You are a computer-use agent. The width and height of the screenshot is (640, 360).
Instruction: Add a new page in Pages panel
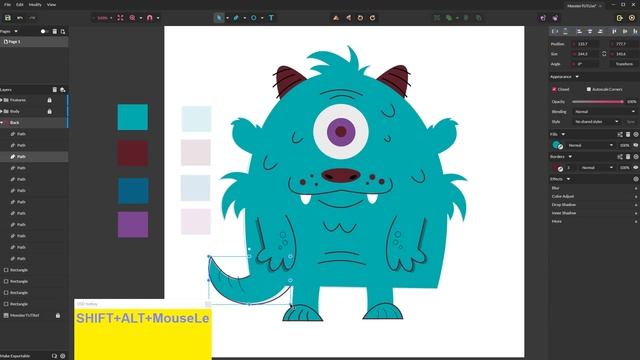point(63,31)
